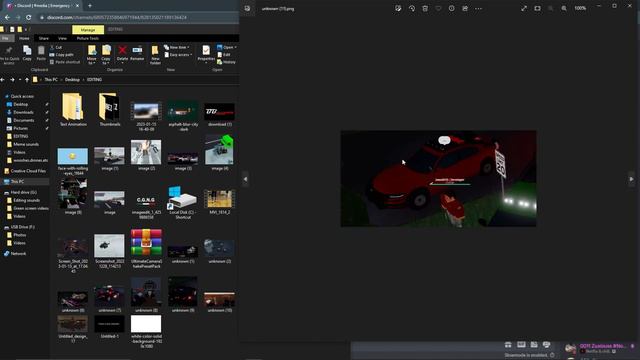Rotate the image in Photos viewer
The height and width of the screenshot is (360, 640).
[x=411, y=8]
